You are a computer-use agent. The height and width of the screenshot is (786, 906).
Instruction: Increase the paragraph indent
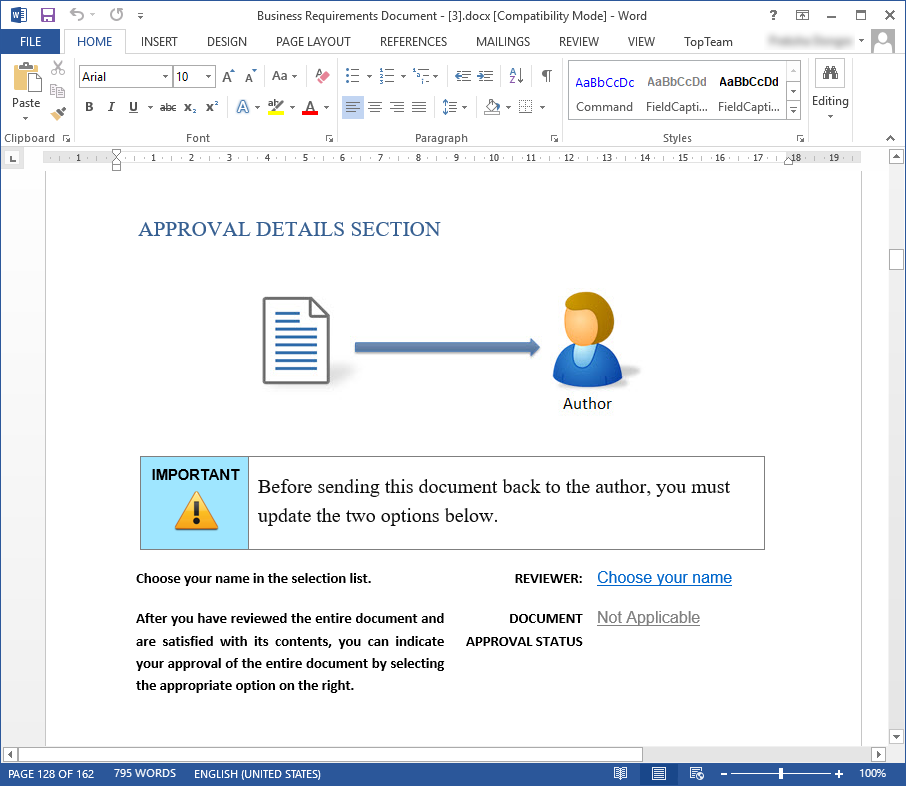point(485,76)
